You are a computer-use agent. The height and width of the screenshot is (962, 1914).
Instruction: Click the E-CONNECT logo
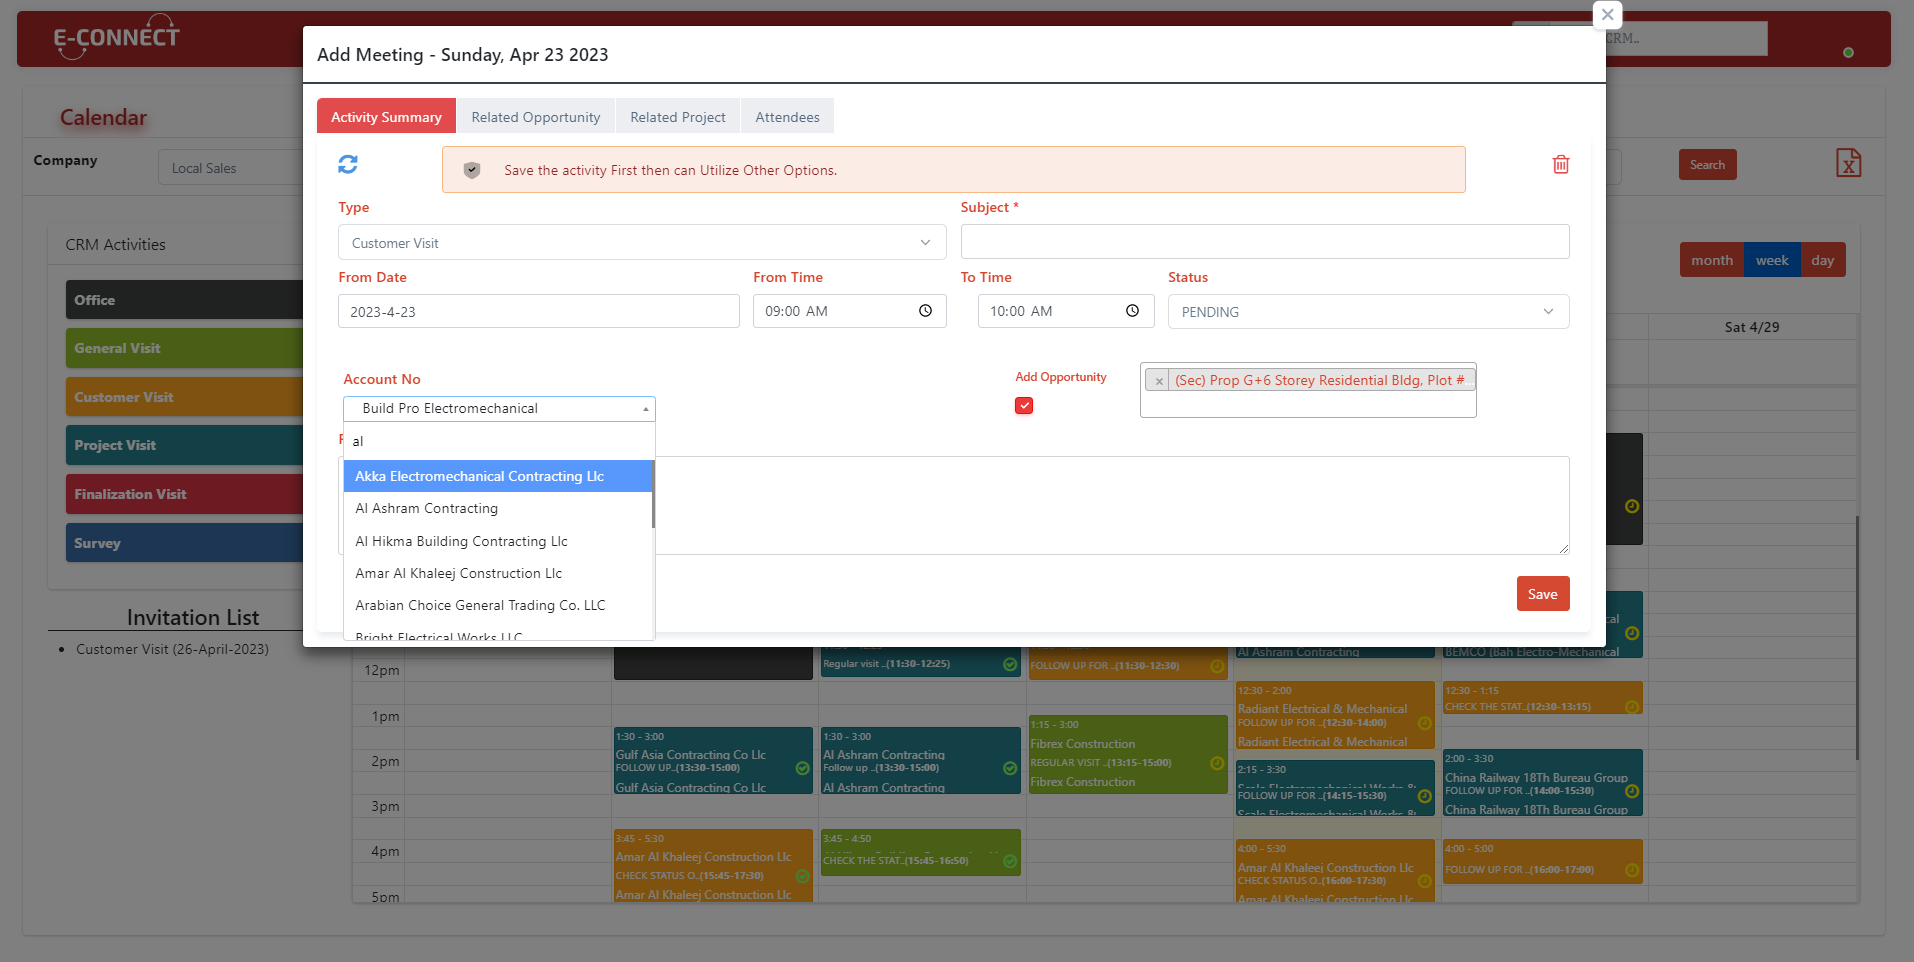(x=116, y=37)
